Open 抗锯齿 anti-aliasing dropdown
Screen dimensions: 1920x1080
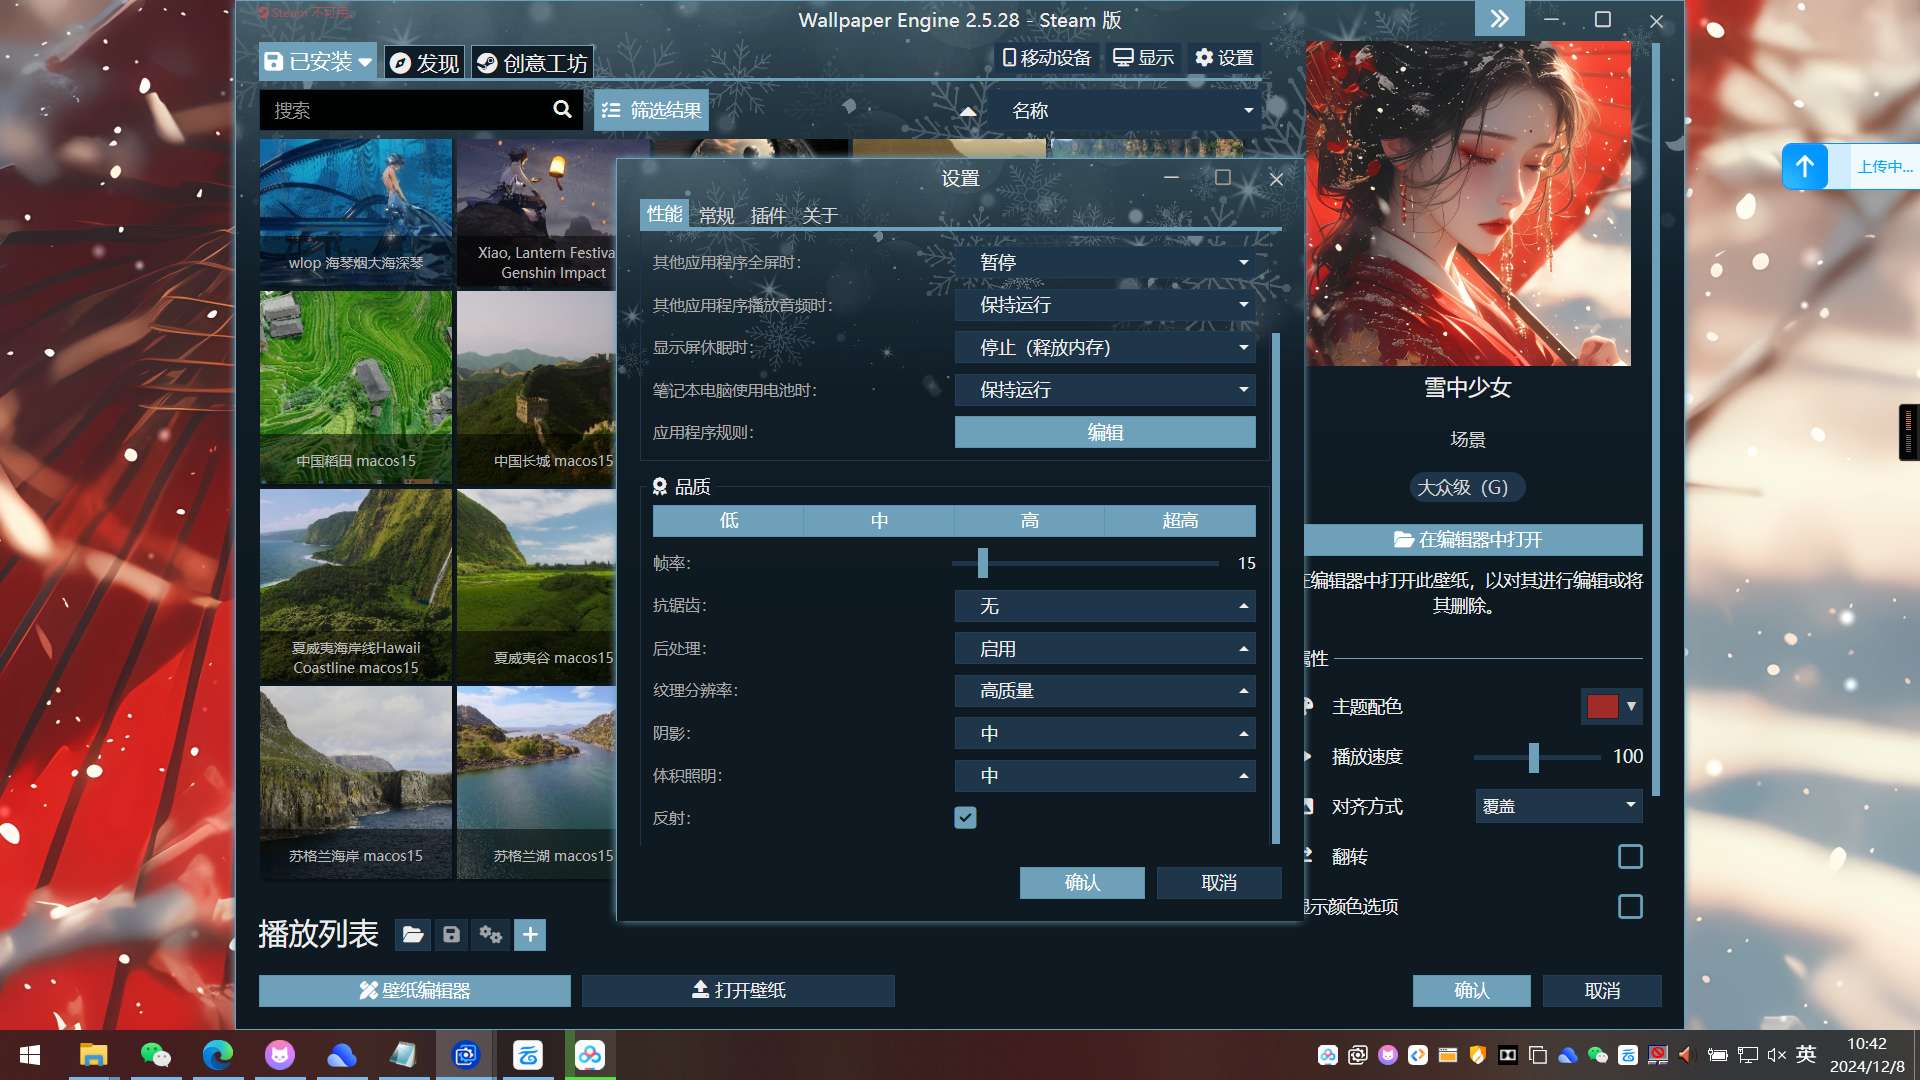tap(1105, 606)
